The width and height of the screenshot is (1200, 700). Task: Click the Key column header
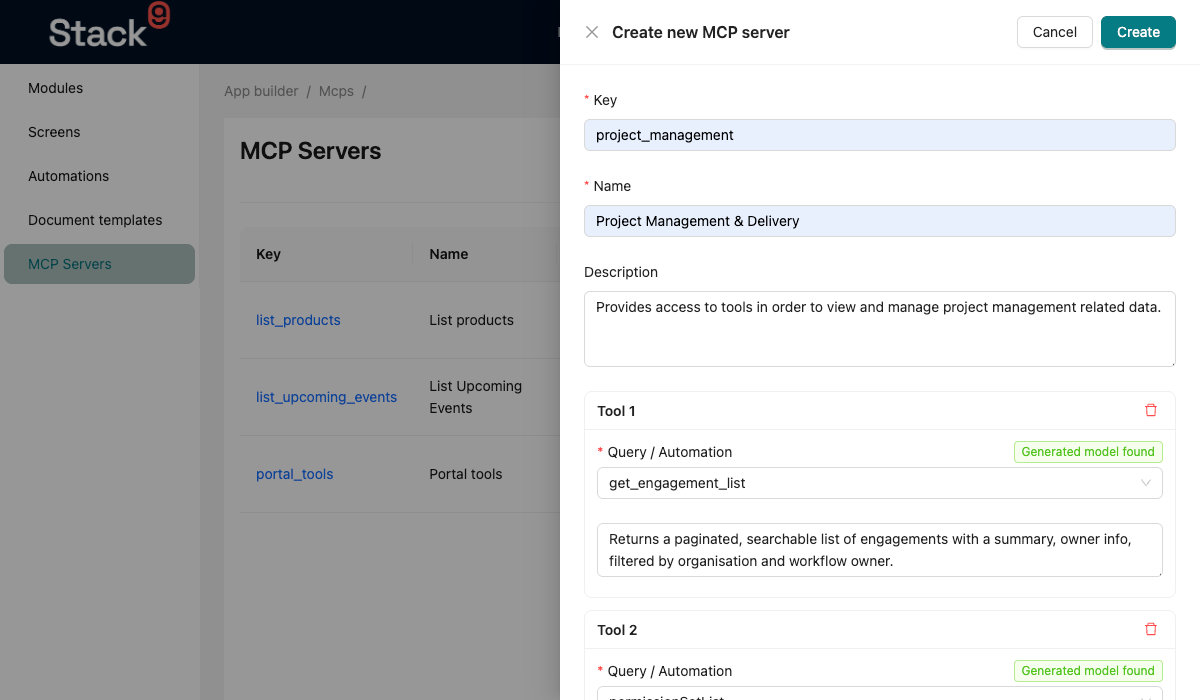tap(326, 254)
